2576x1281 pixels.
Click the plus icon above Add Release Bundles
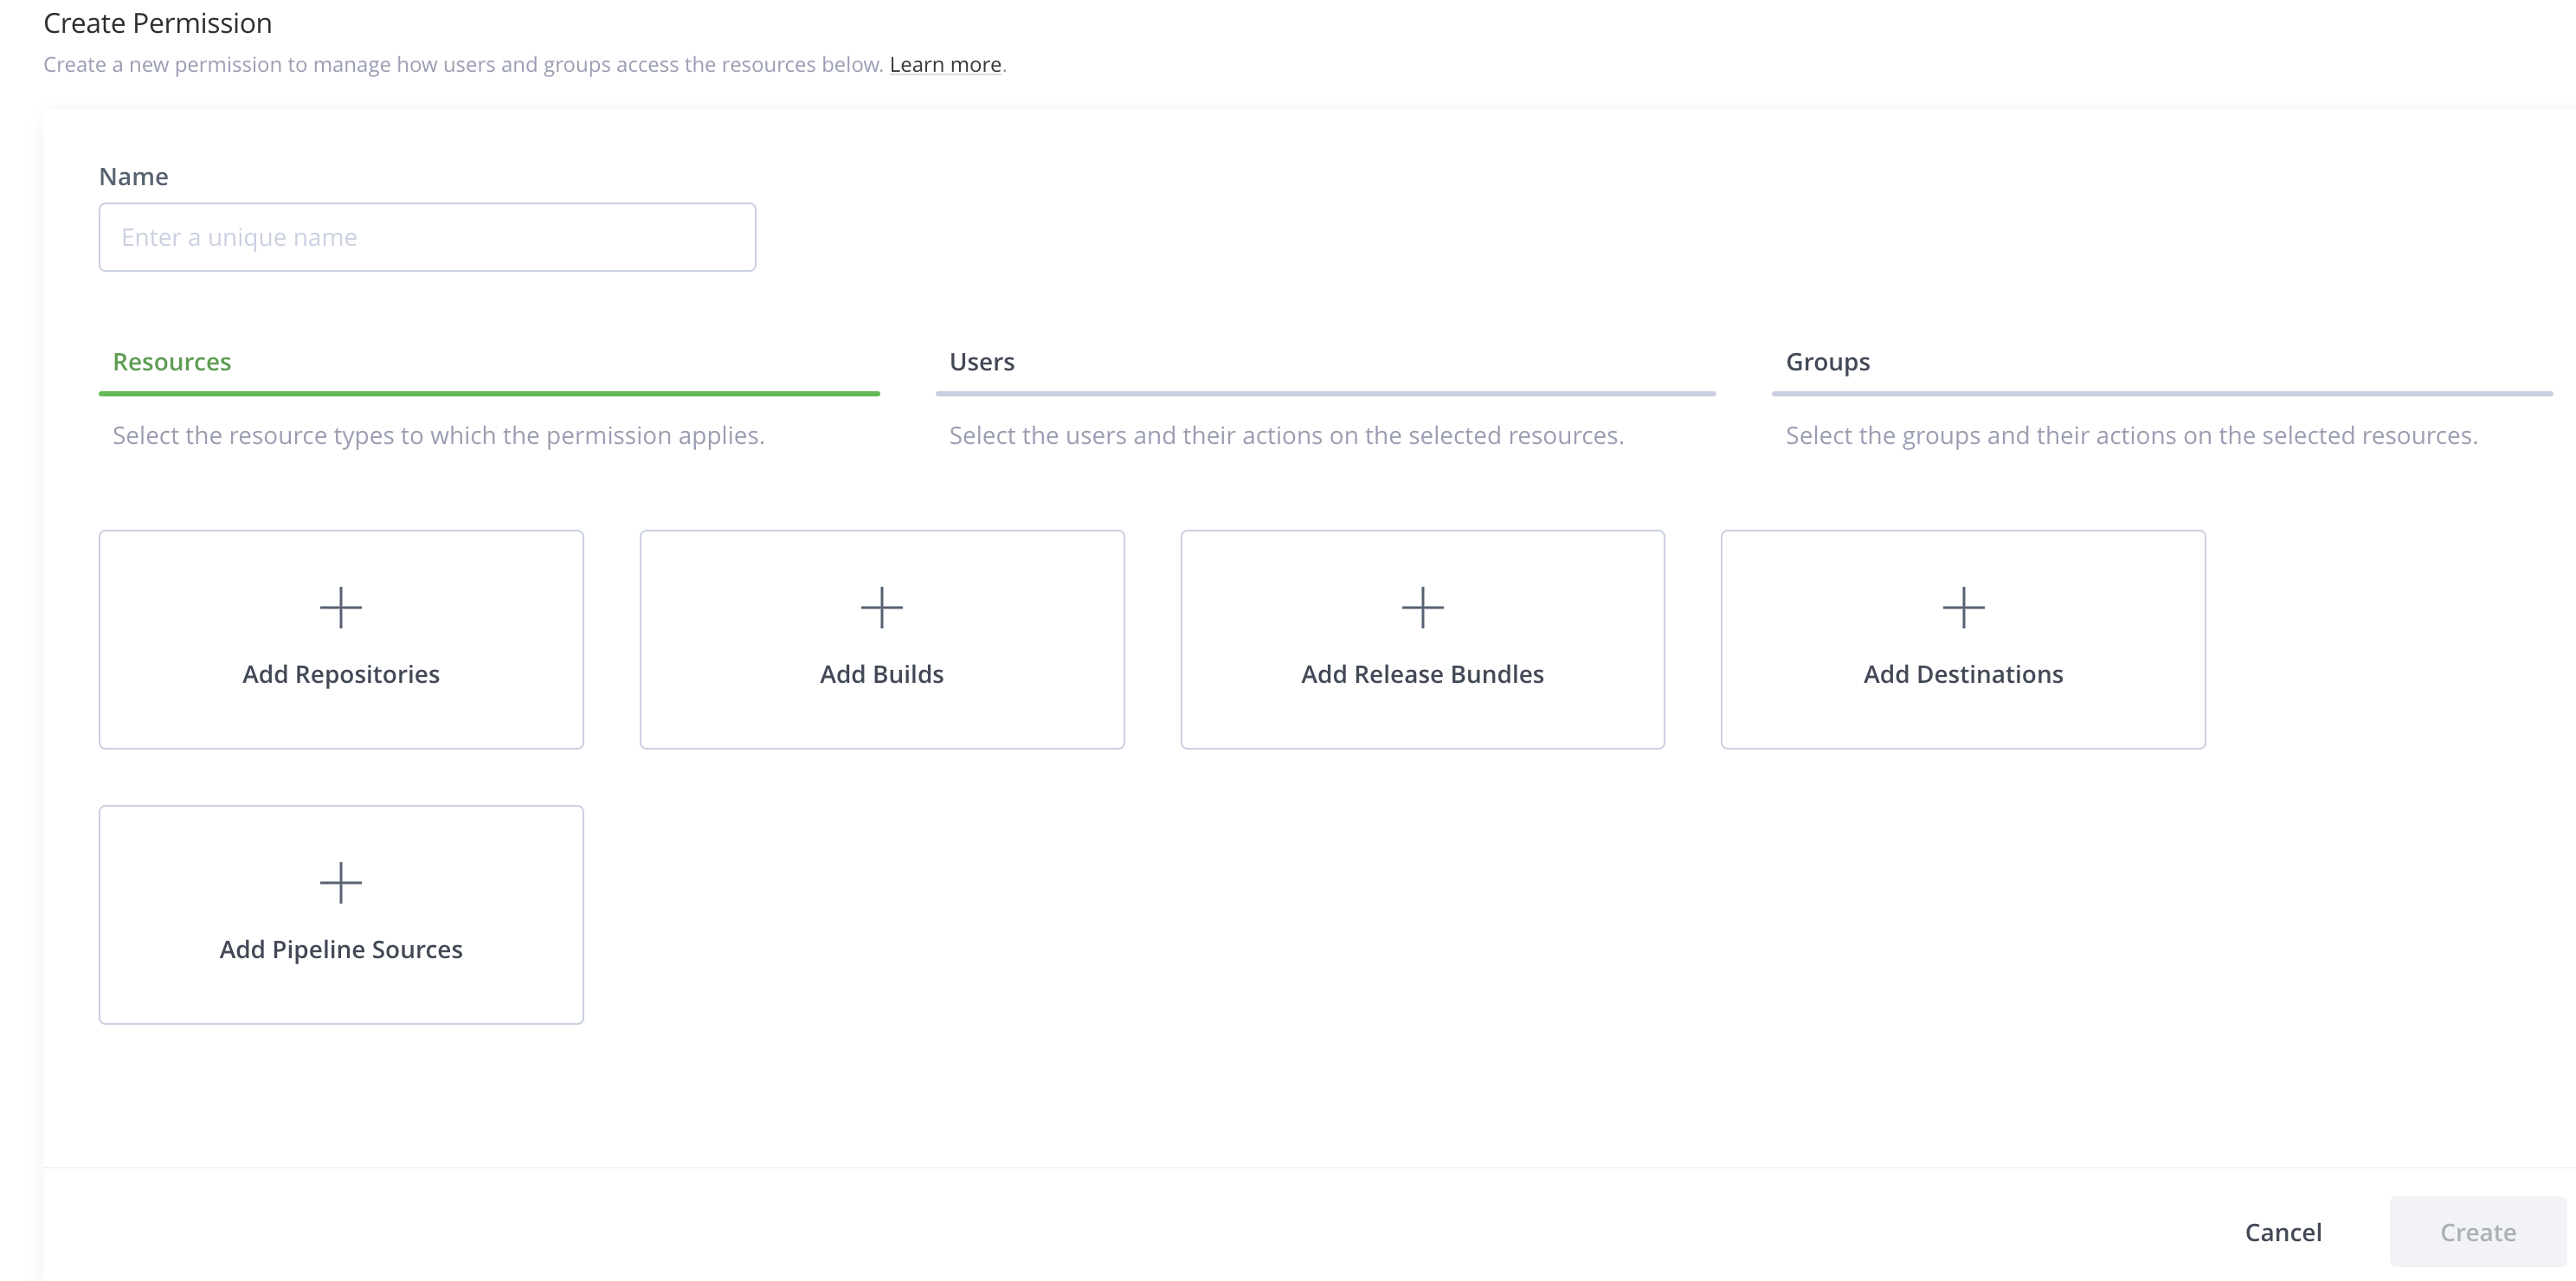click(x=1422, y=607)
